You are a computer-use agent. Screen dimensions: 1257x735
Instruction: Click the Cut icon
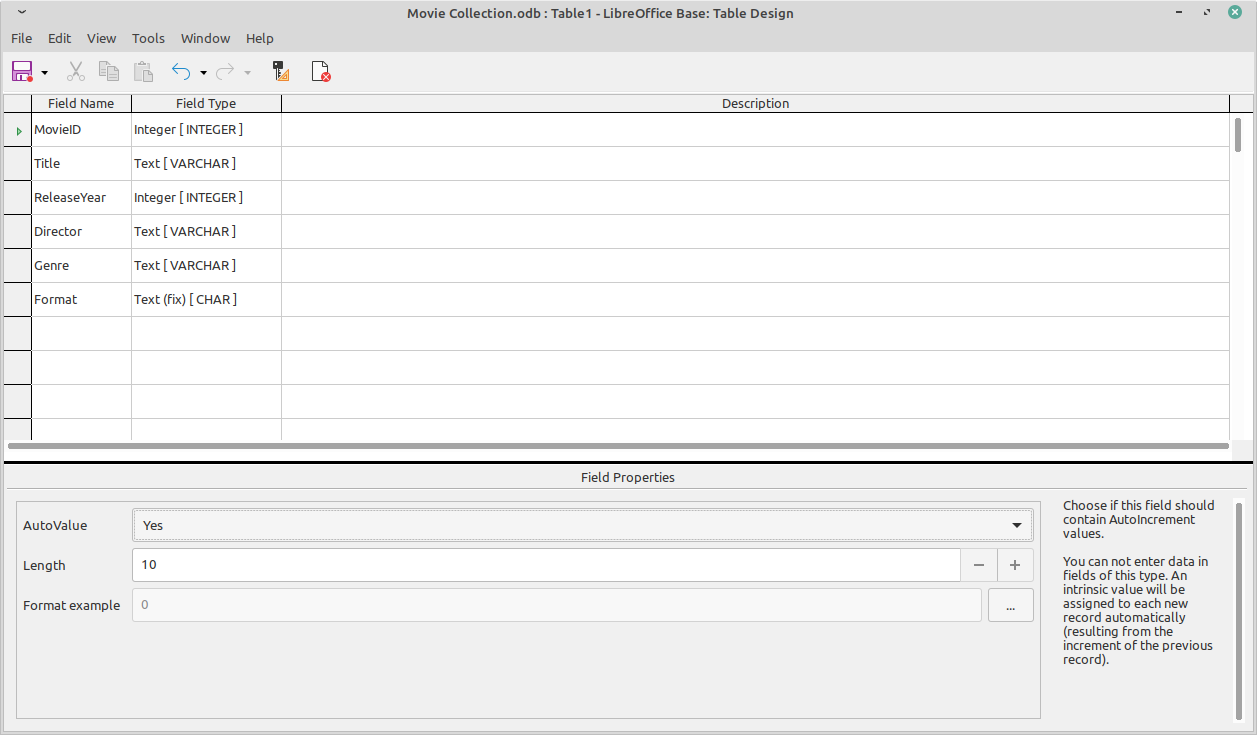75,71
